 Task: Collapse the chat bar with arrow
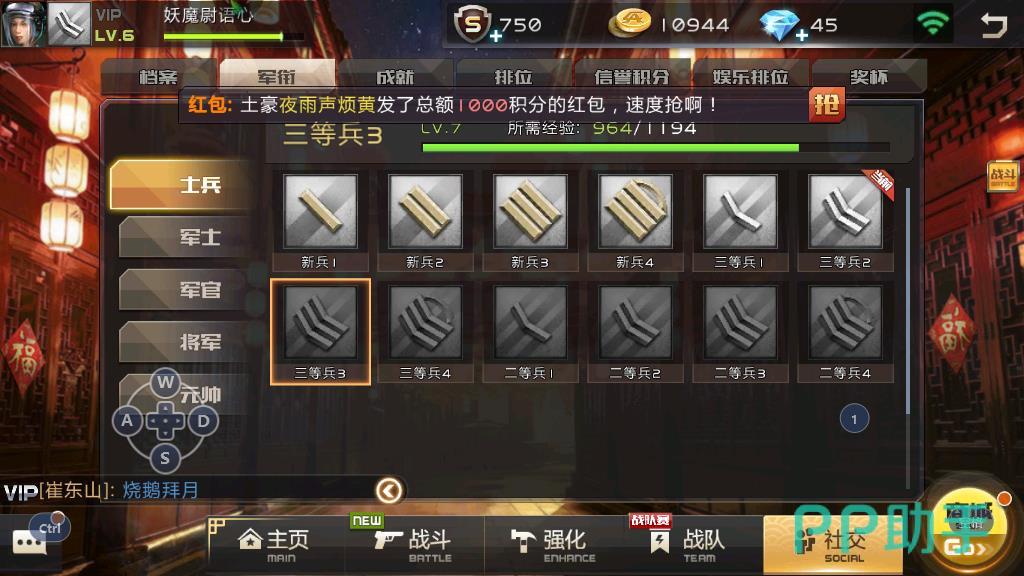coord(389,490)
